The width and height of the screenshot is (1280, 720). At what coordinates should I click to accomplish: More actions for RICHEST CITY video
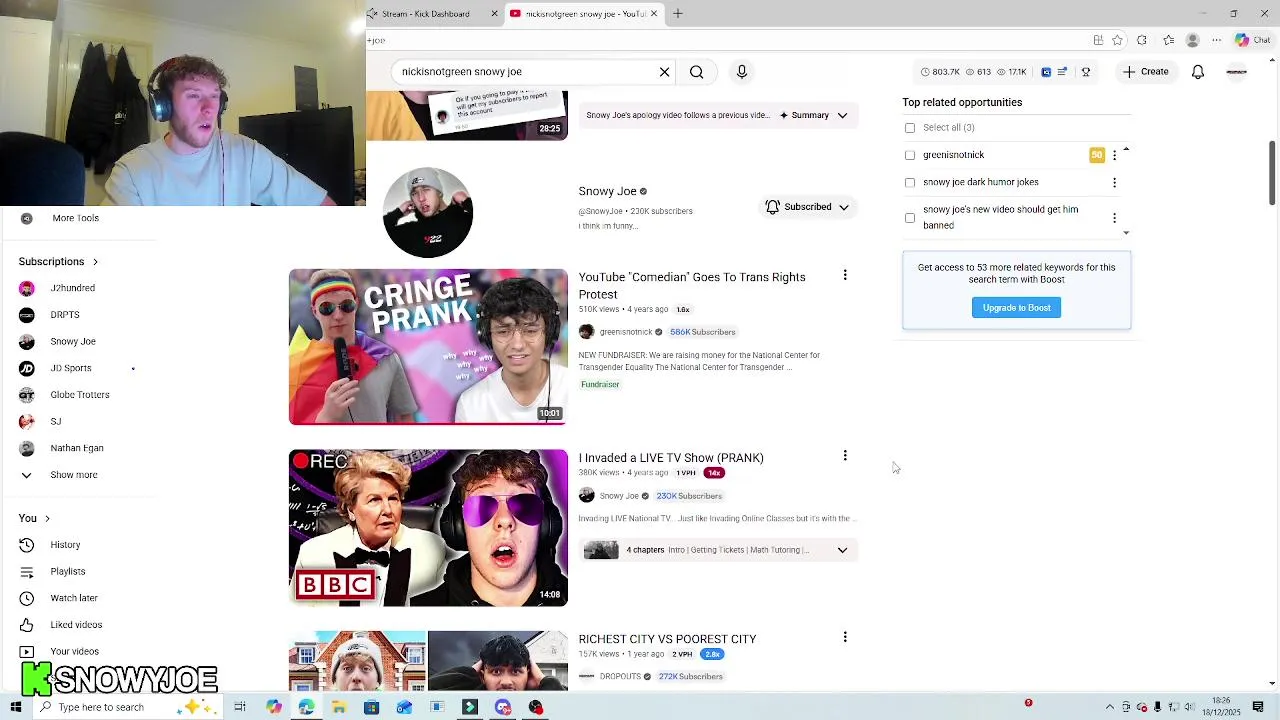coord(845,637)
